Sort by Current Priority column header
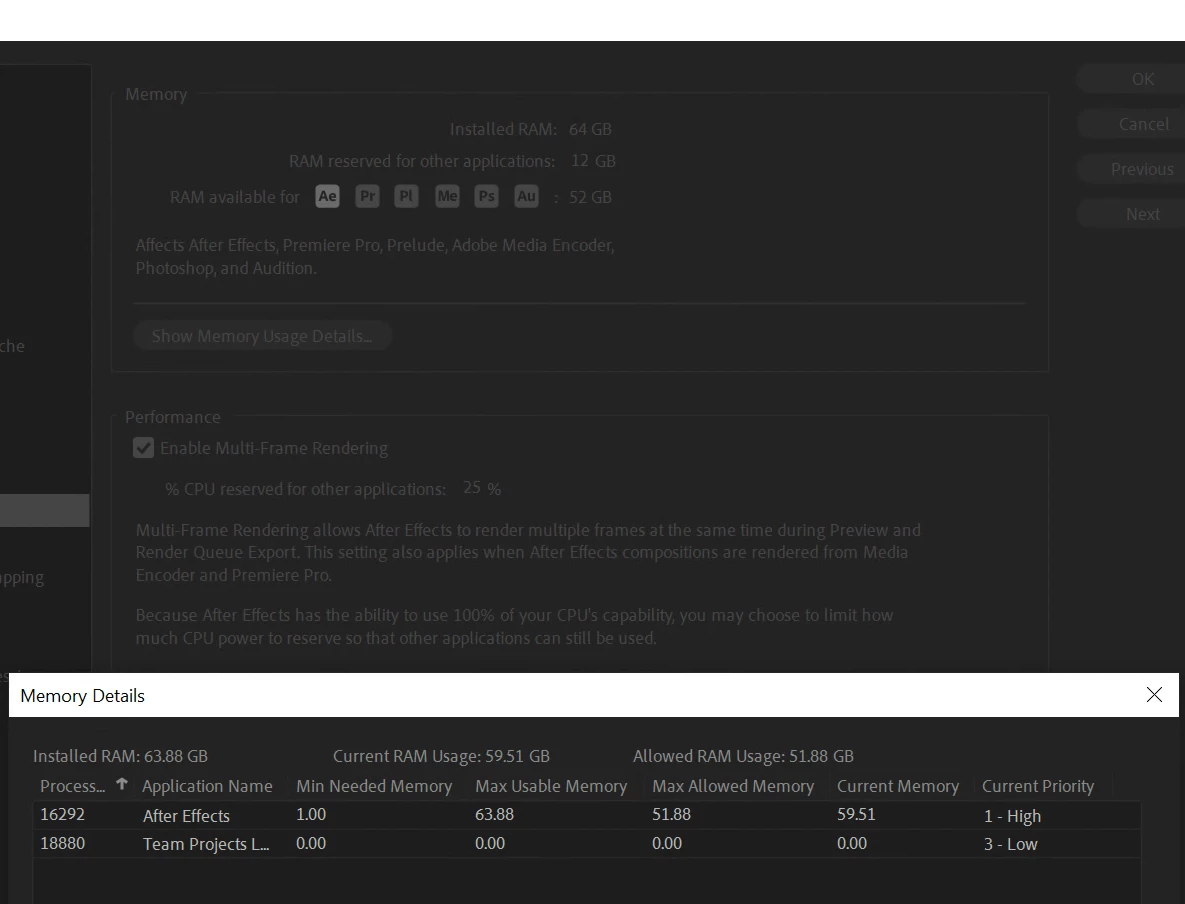This screenshot has height=904, width=1185. [1038, 786]
